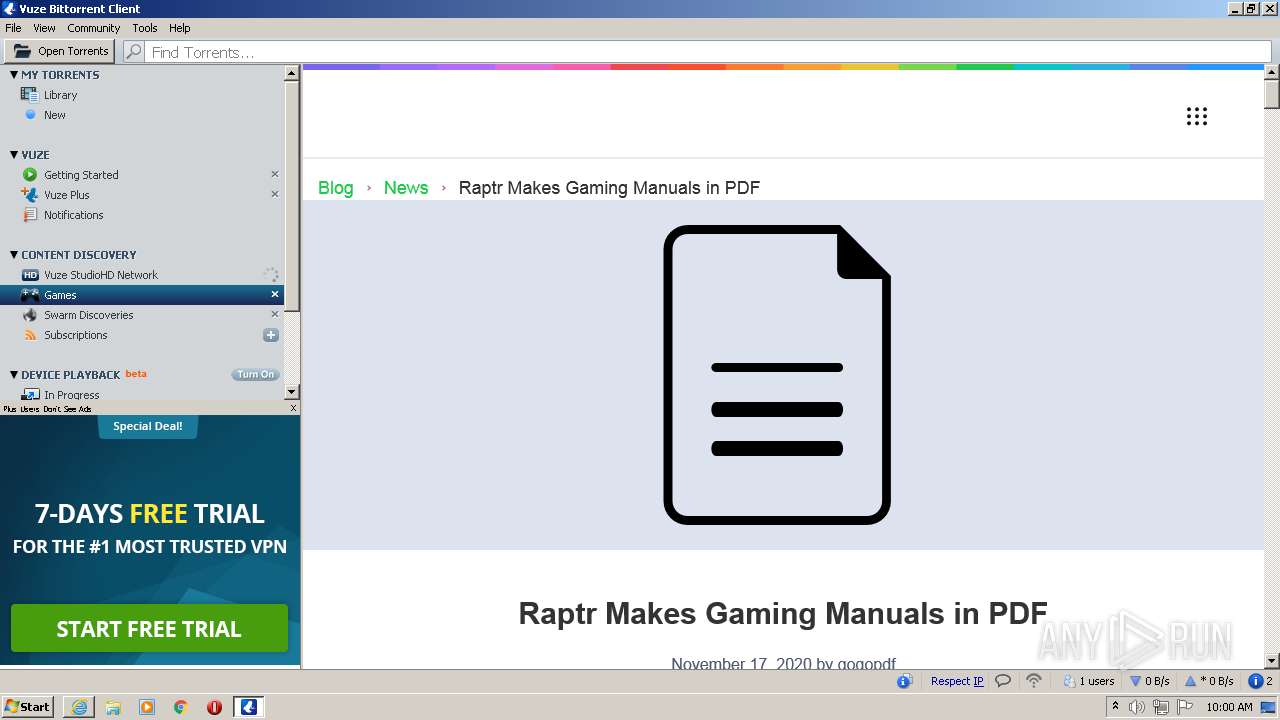The image size is (1280, 720).
Task: Open the View menu
Action: (44, 28)
